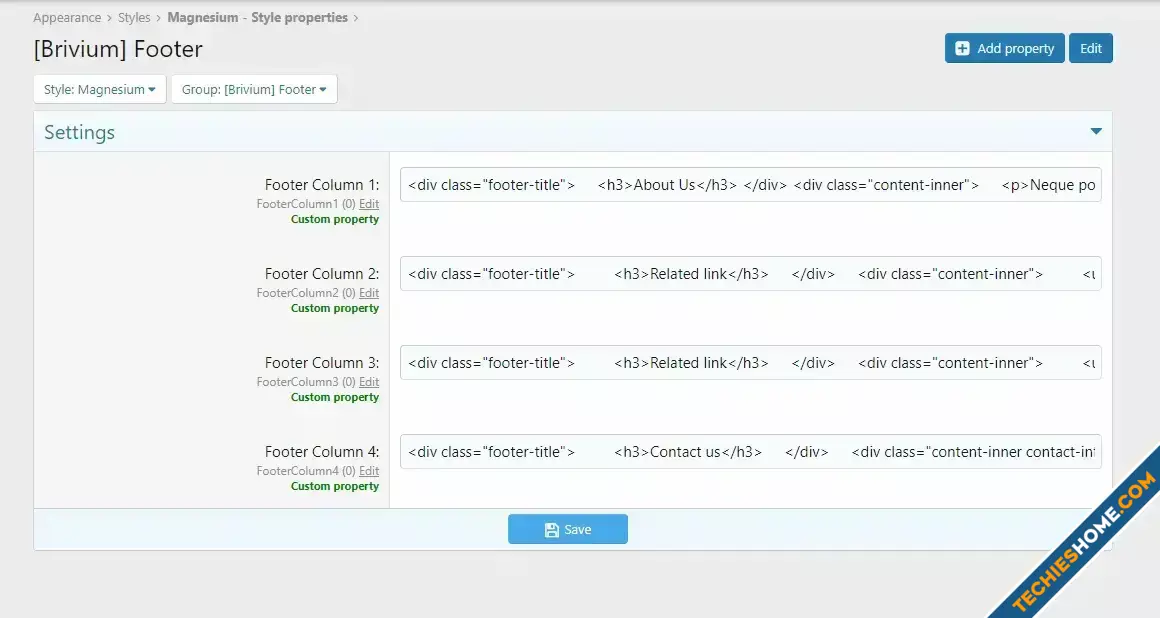
Task: Click the Footer Column 4: label
Action: 322,451
